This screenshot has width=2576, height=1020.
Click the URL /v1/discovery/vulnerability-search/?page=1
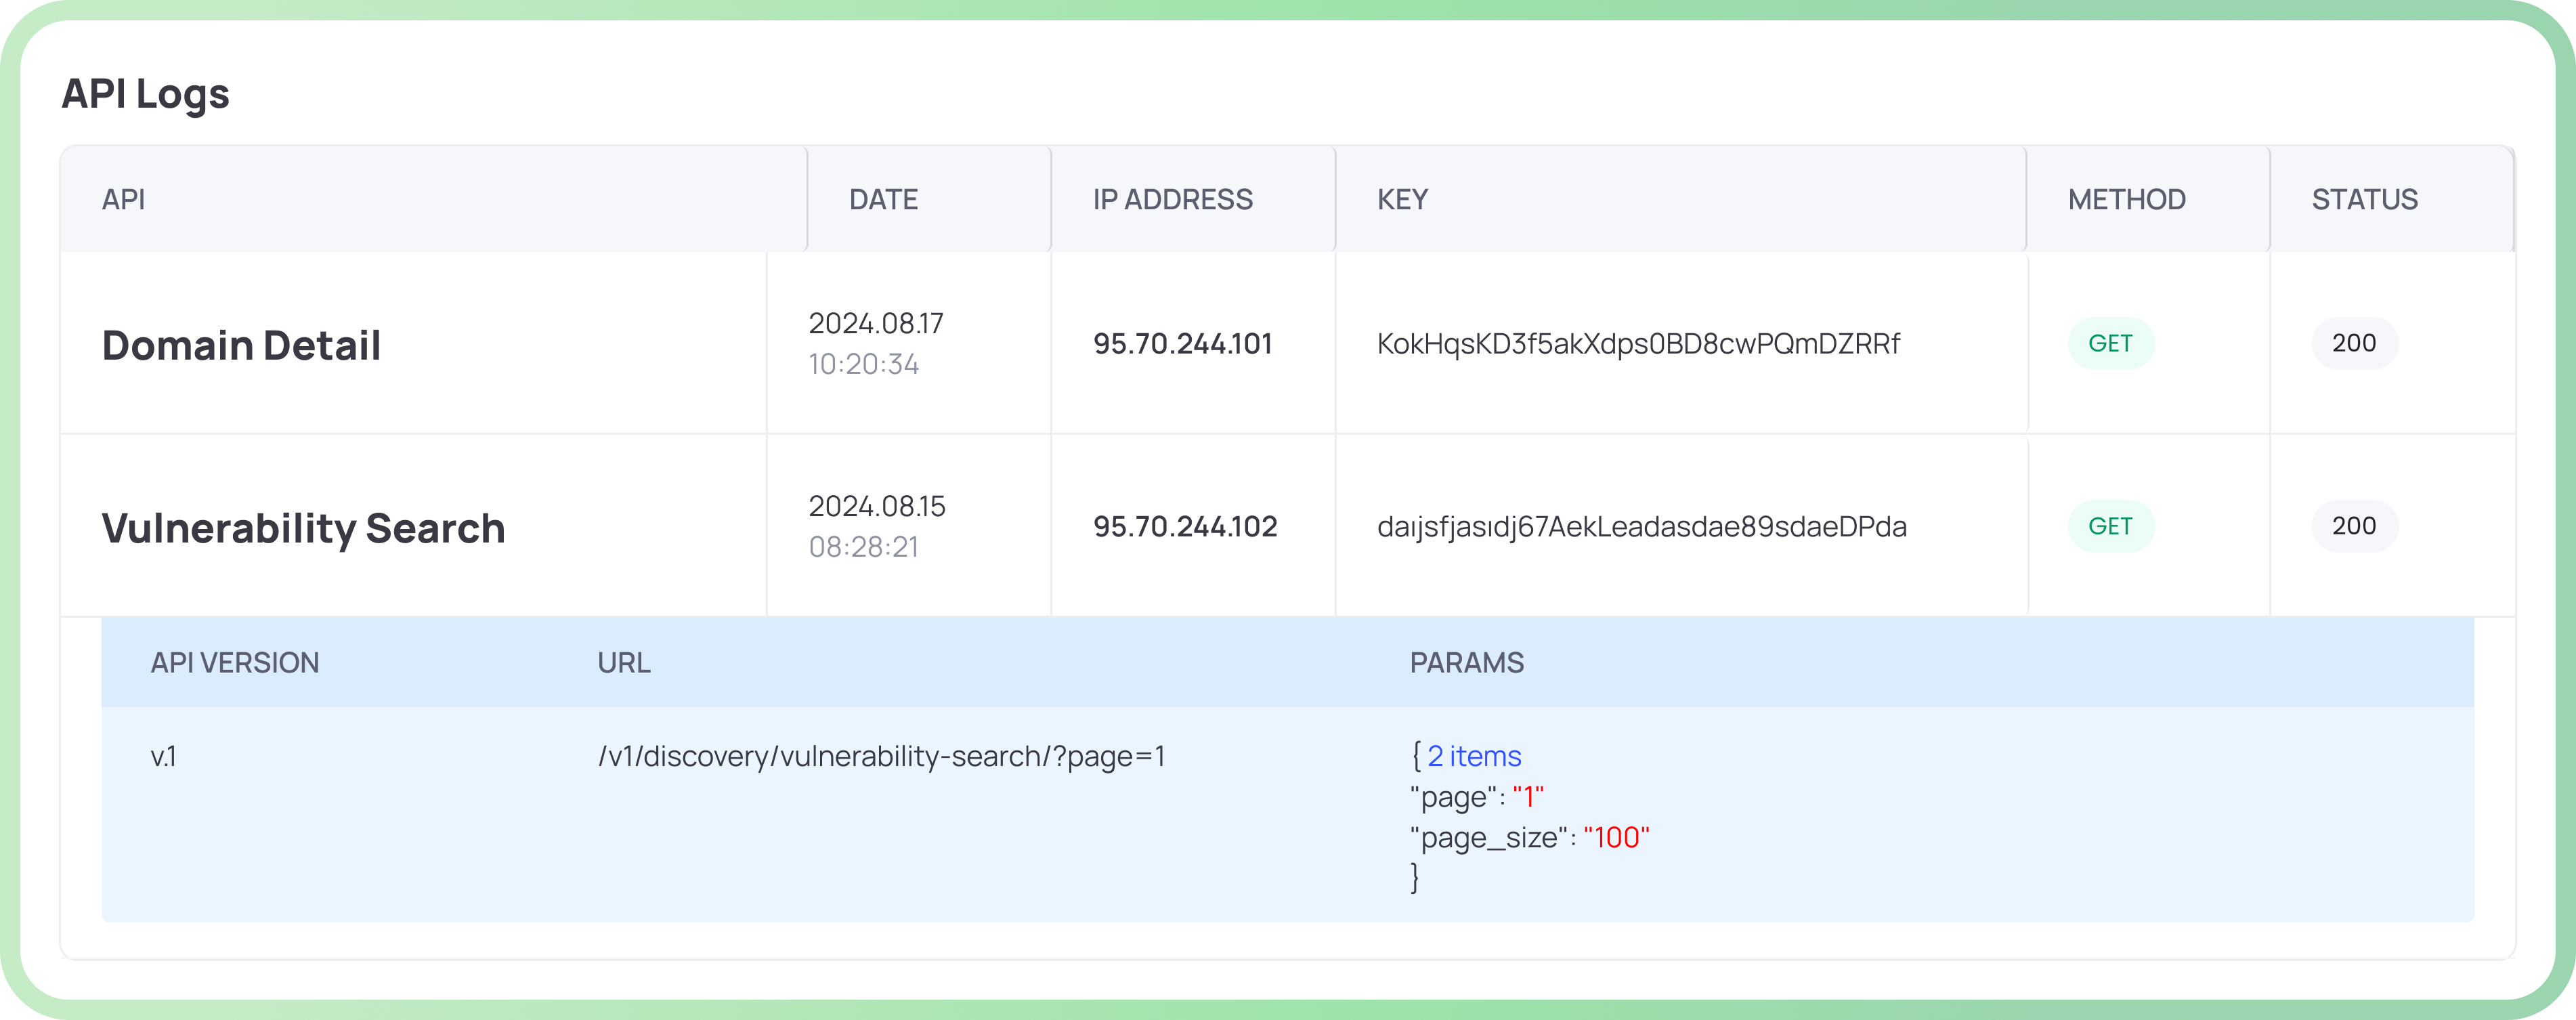884,757
